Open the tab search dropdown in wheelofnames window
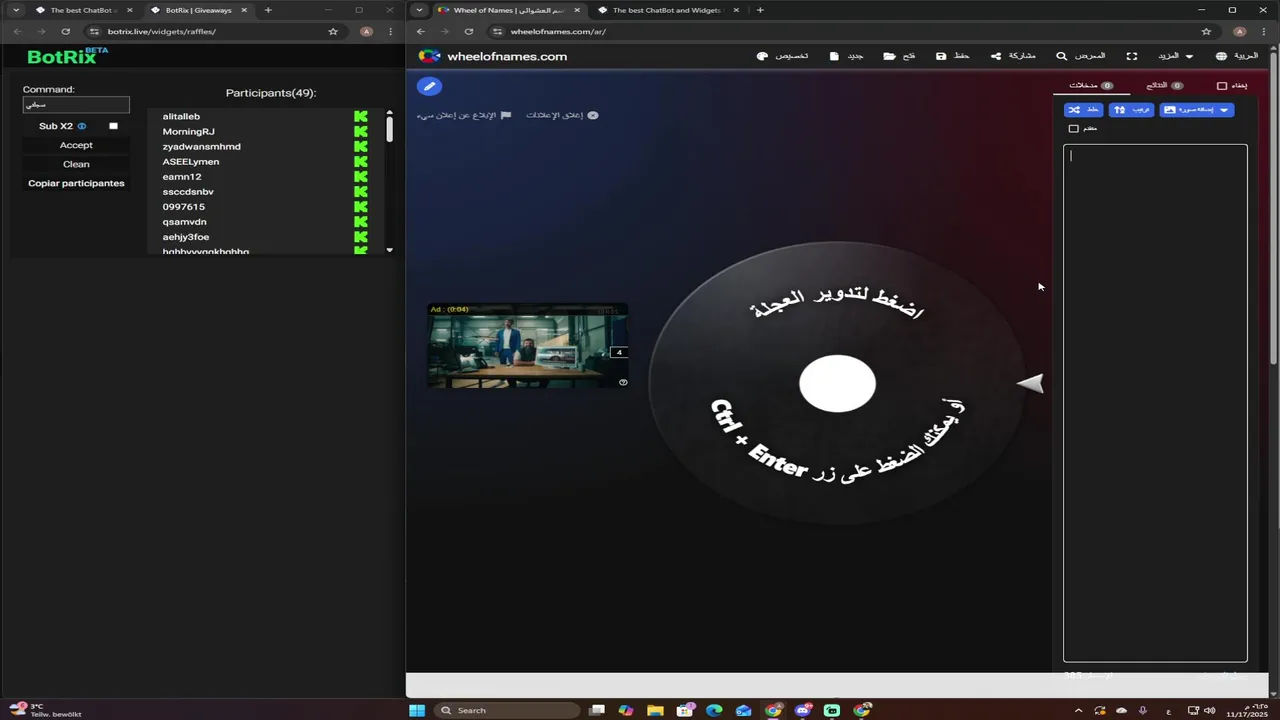Screen dimensions: 1280x720 click(x=419, y=10)
